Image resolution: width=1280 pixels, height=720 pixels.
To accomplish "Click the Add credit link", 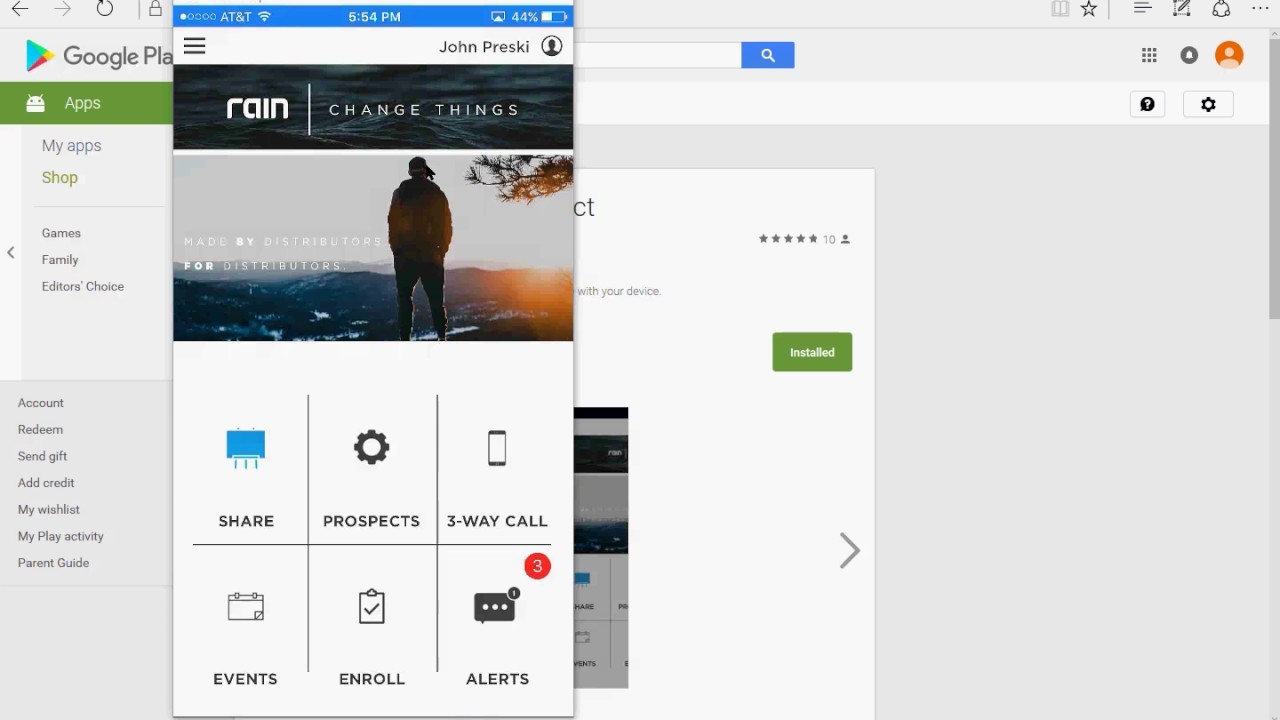I will [x=46, y=483].
